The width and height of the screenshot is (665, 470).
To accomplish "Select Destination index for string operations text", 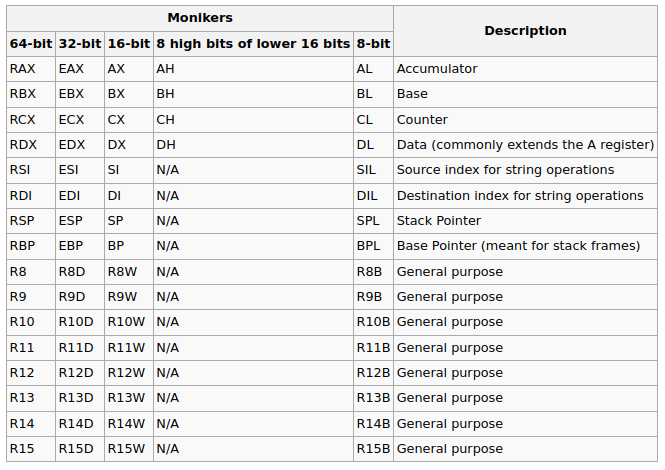I will 520,196.
